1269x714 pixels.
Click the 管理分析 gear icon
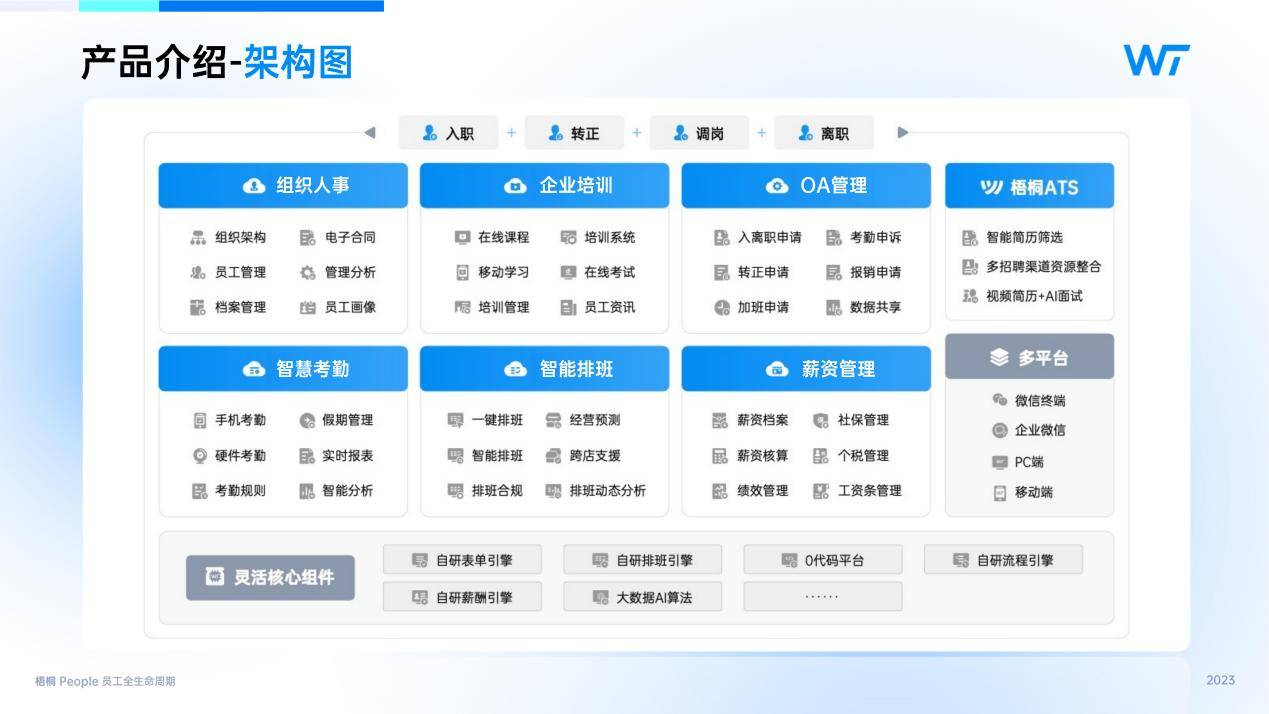307,272
